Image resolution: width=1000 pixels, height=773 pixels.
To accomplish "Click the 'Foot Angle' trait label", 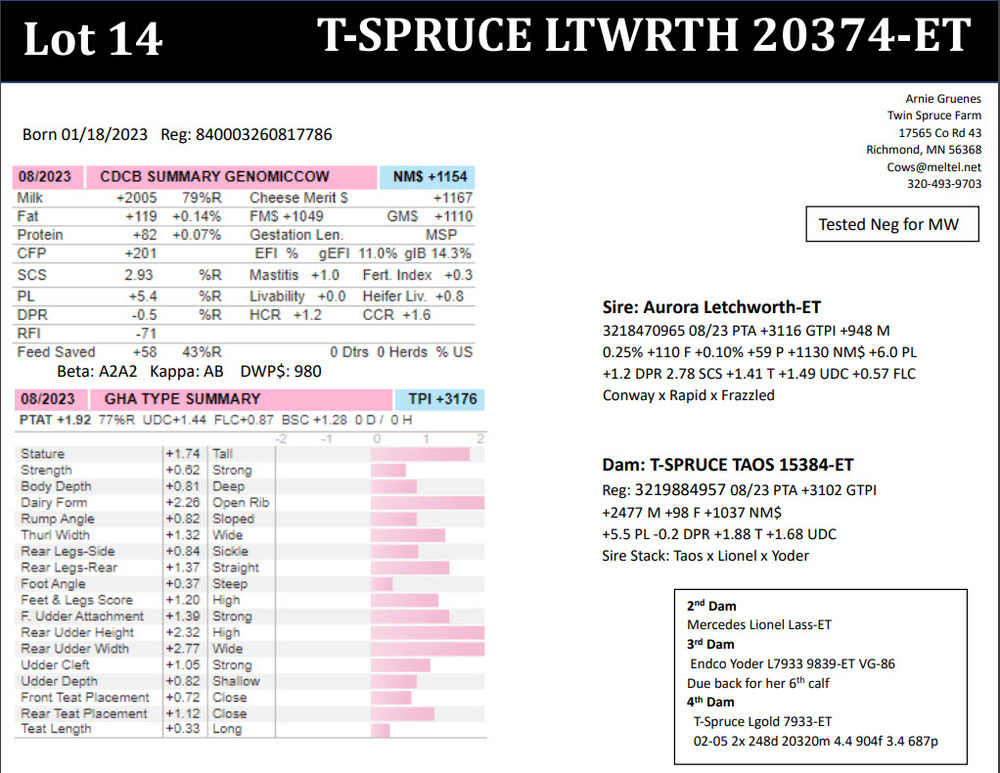I will pos(53,584).
